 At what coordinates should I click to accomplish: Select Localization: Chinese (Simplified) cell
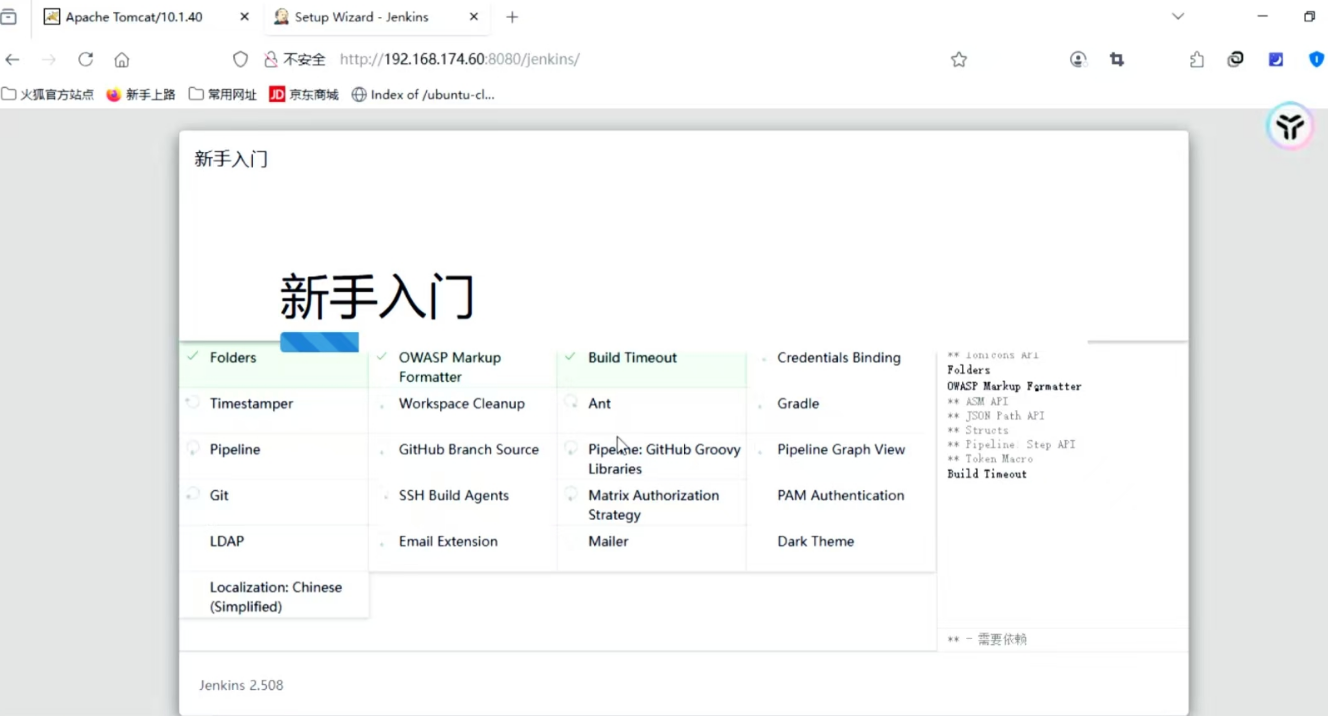click(274, 595)
